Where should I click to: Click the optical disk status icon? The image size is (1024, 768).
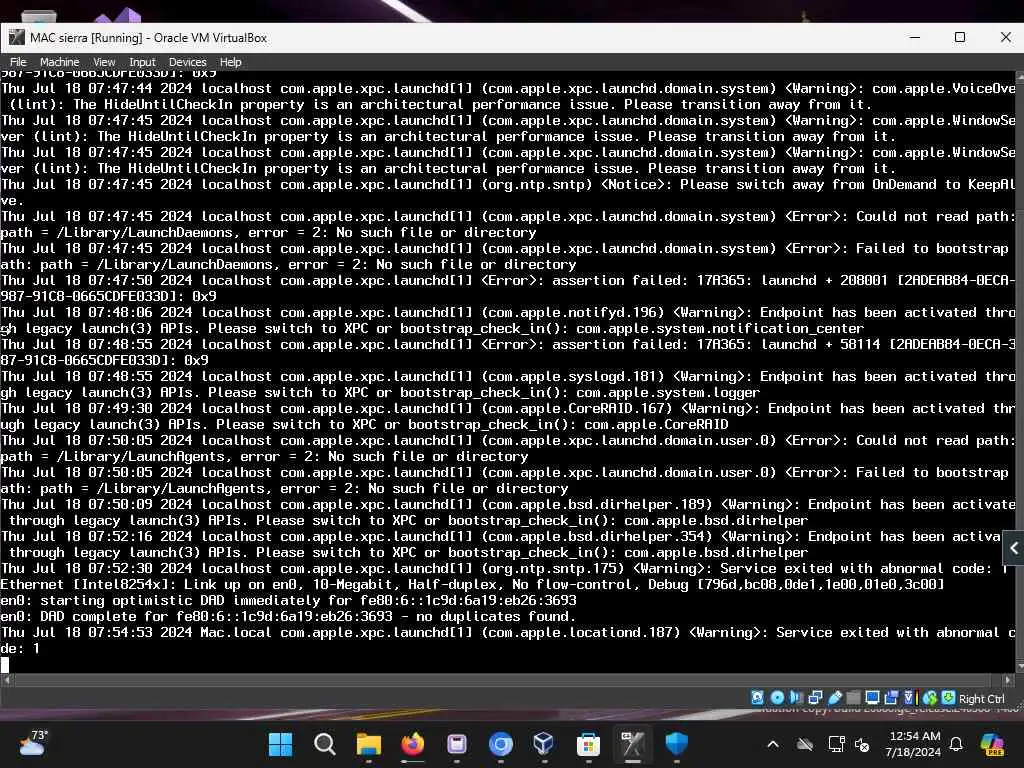(x=777, y=697)
